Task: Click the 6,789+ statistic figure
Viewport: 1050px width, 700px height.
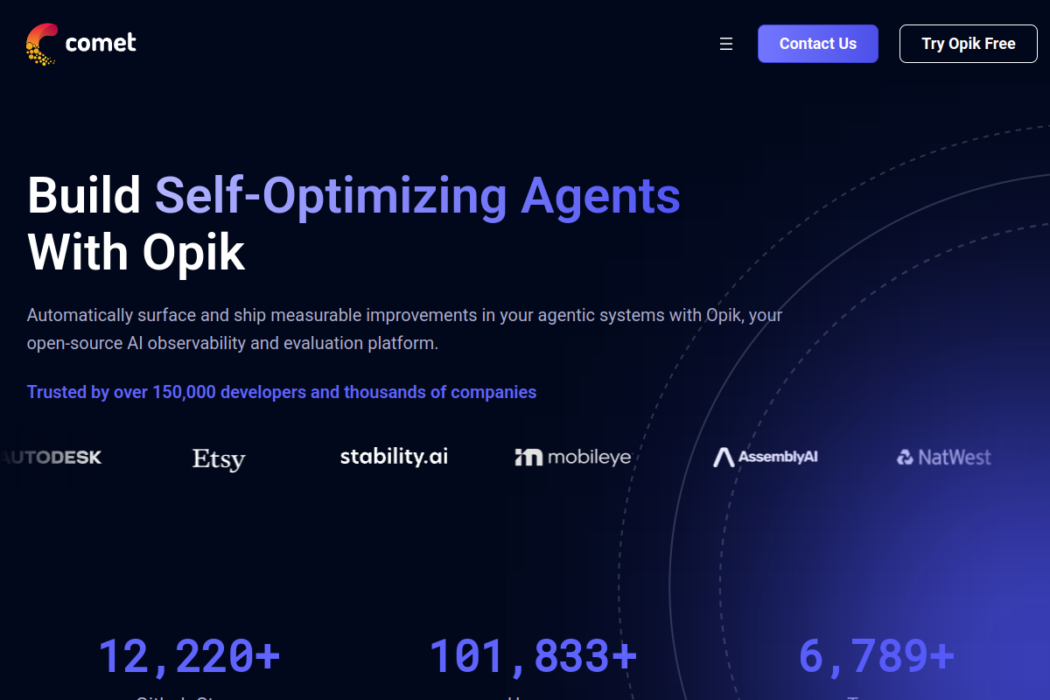Action: coord(876,656)
